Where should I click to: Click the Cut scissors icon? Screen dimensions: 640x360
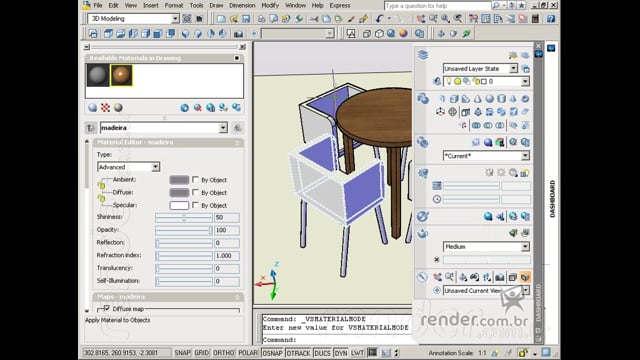pyautogui.click(x=314, y=19)
